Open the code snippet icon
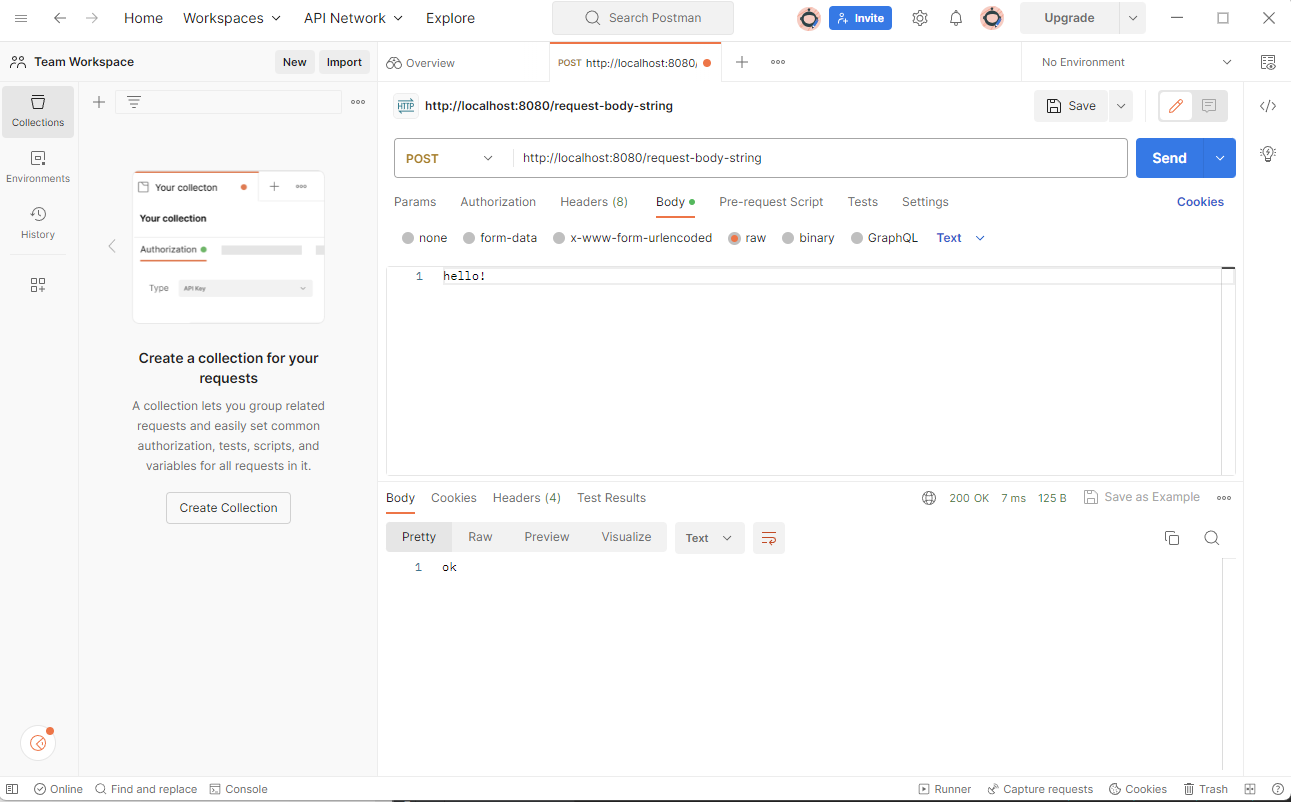 (x=1268, y=106)
